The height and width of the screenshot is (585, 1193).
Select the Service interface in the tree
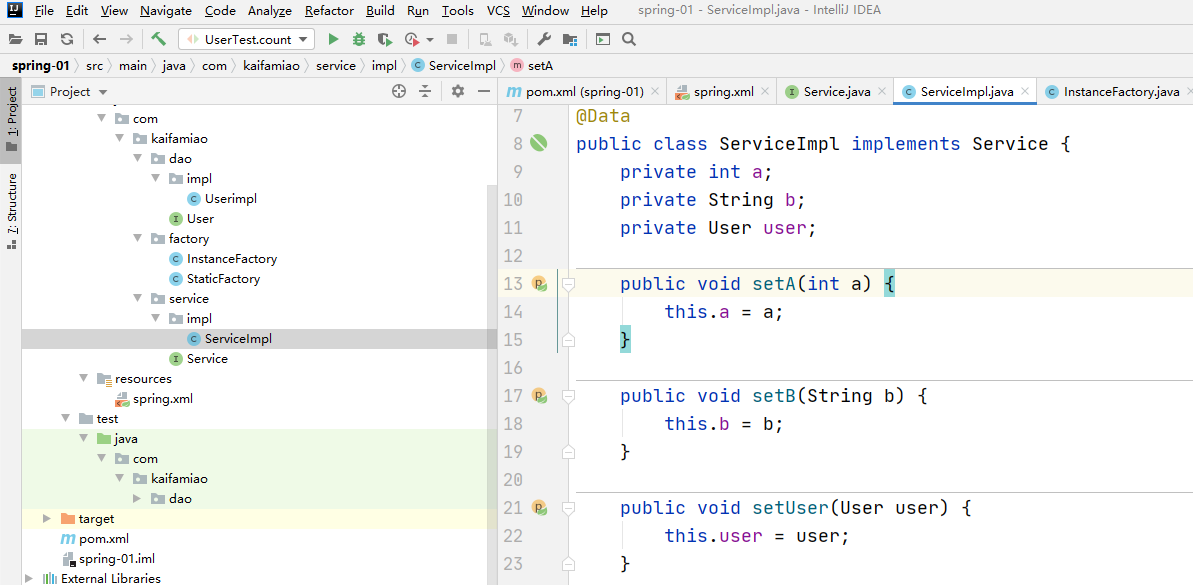tap(207, 358)
